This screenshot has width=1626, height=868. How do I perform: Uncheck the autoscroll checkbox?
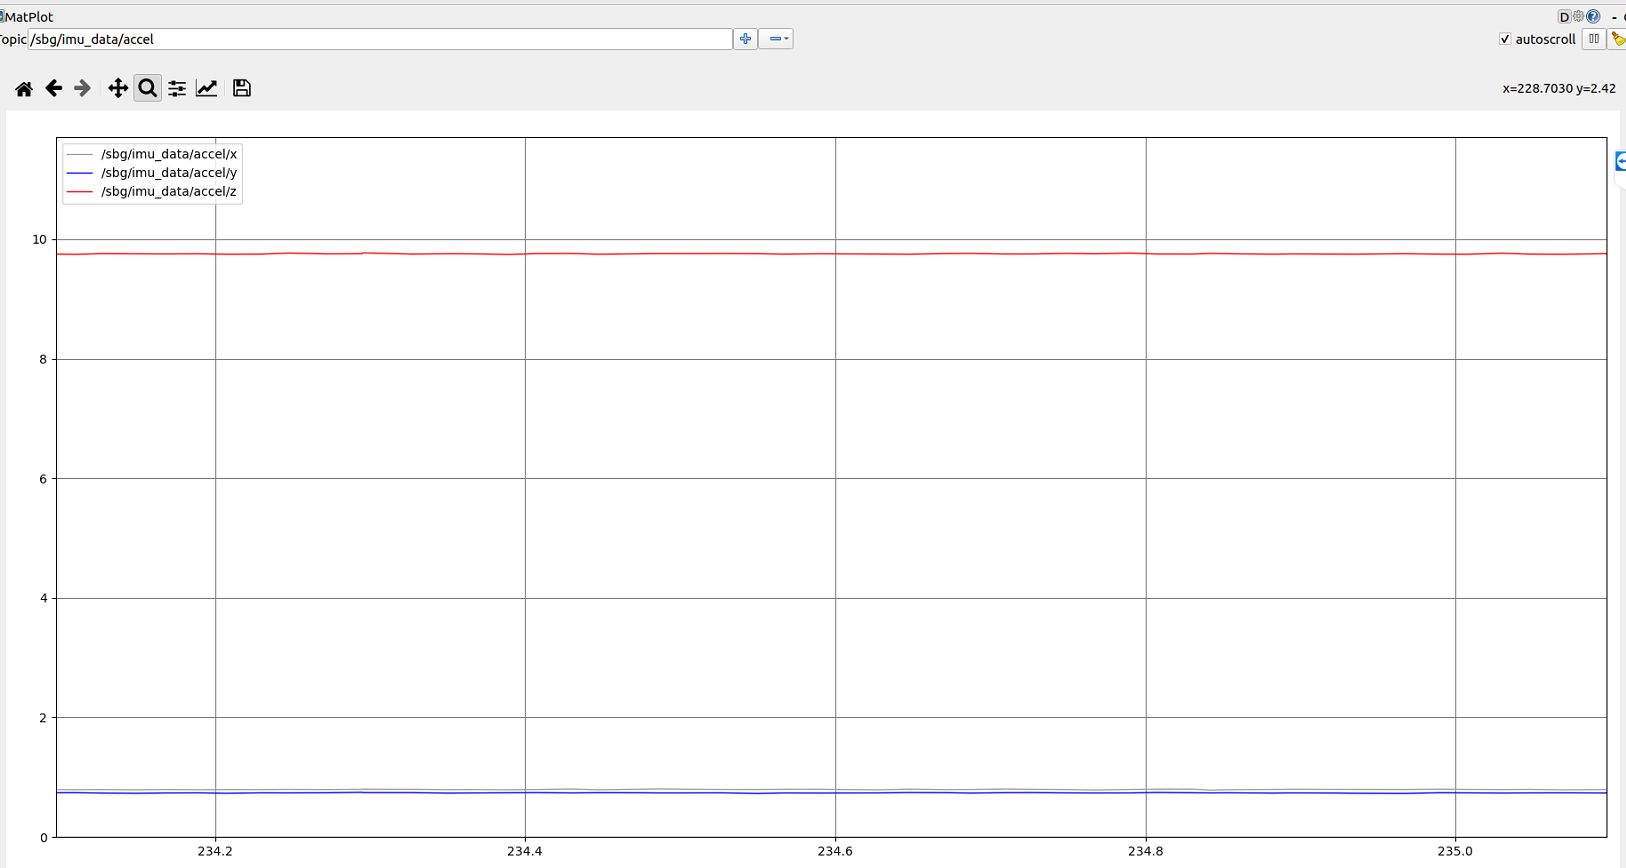1505,39
